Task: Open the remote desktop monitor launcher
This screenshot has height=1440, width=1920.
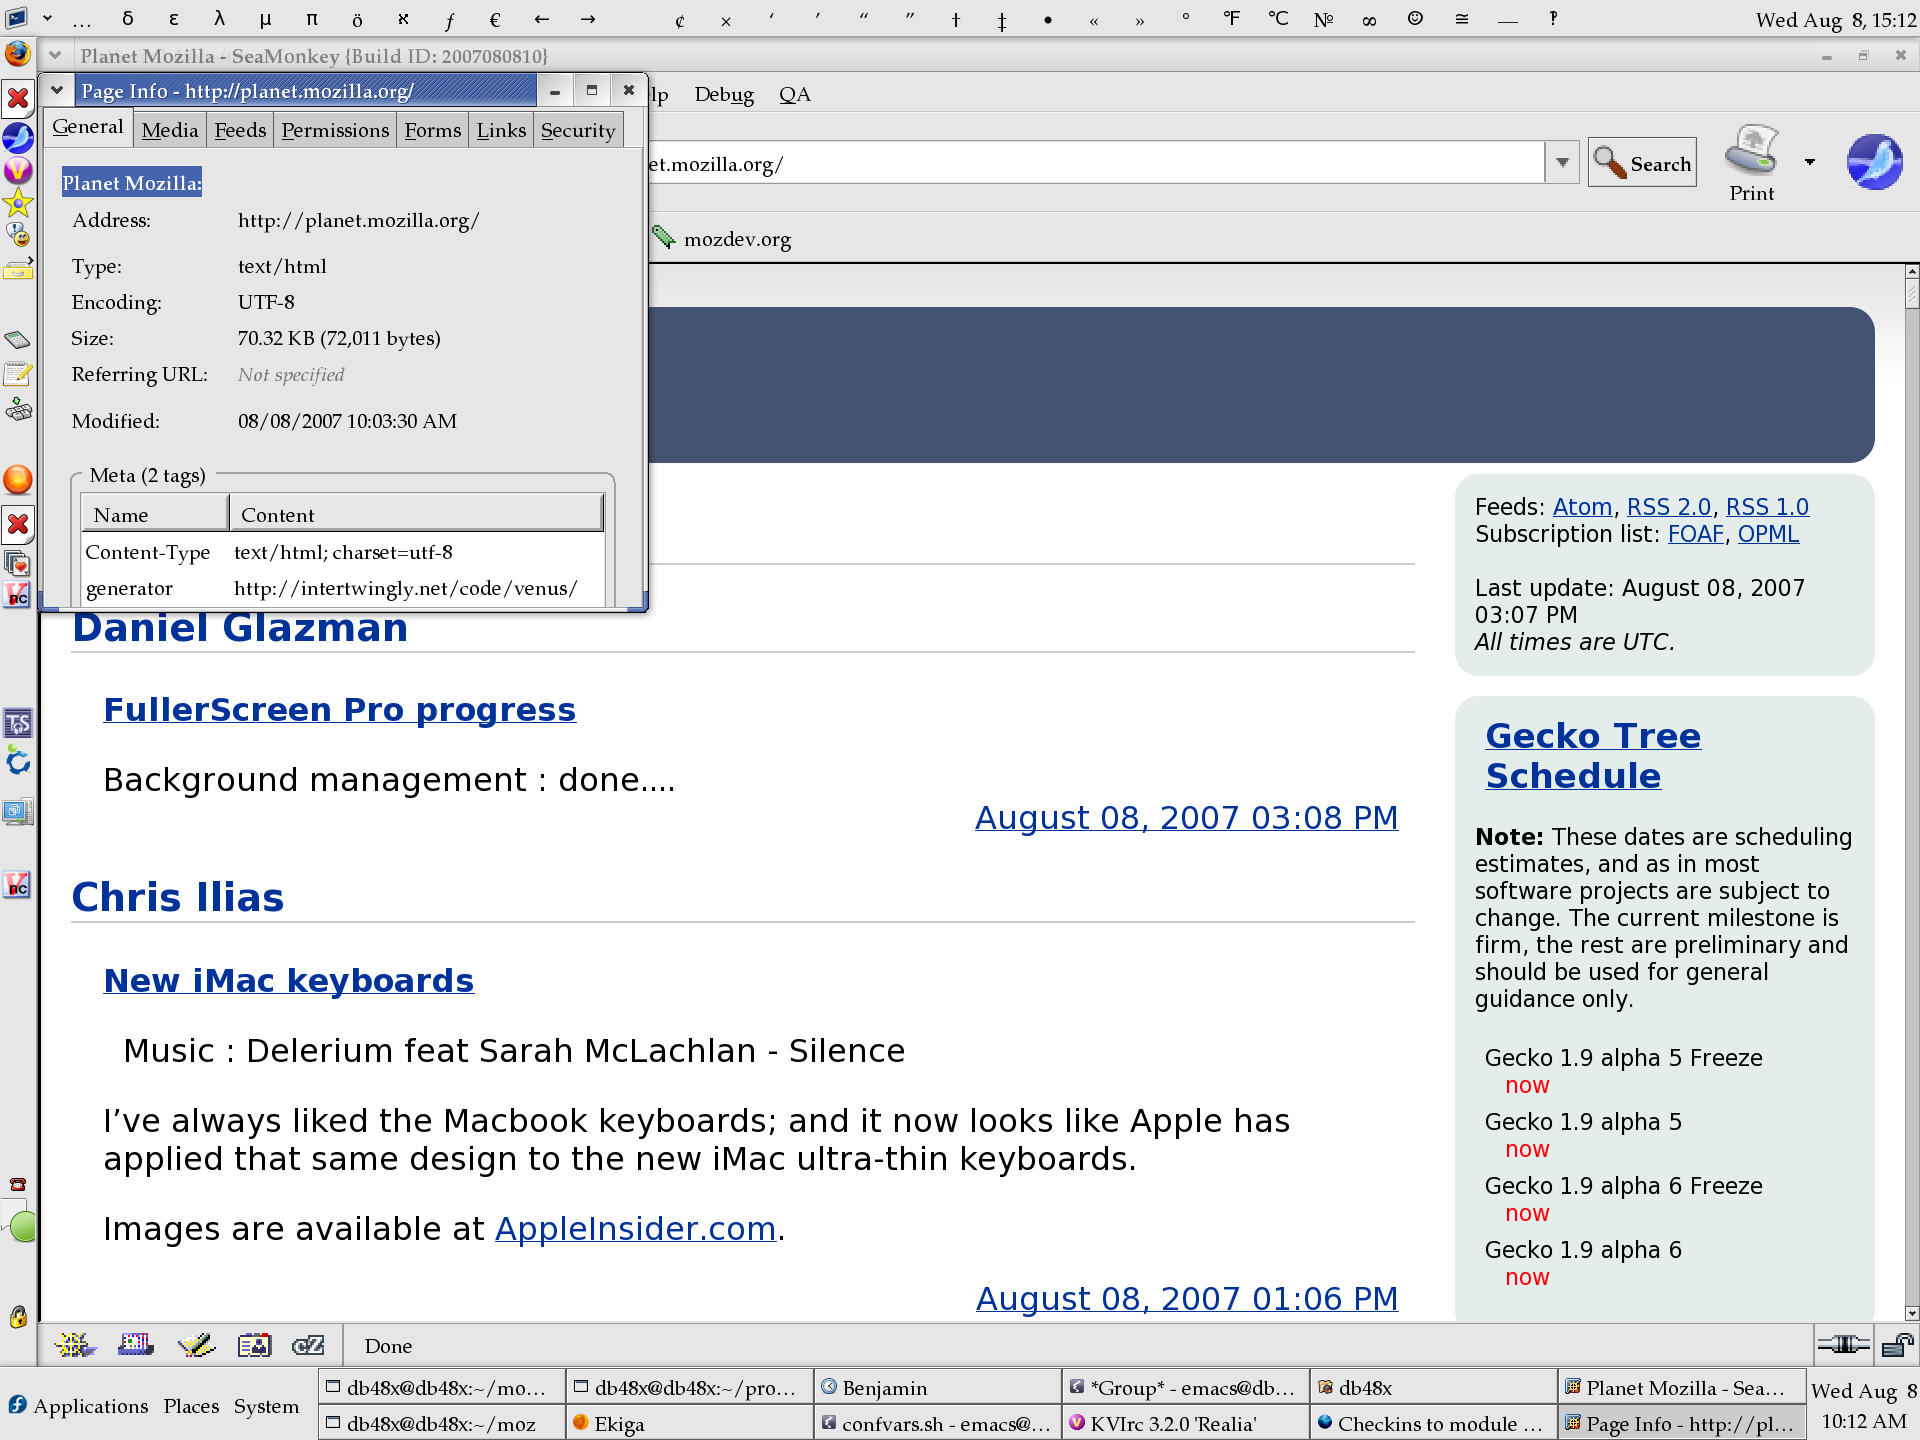Action: click(x=18, y=811)
